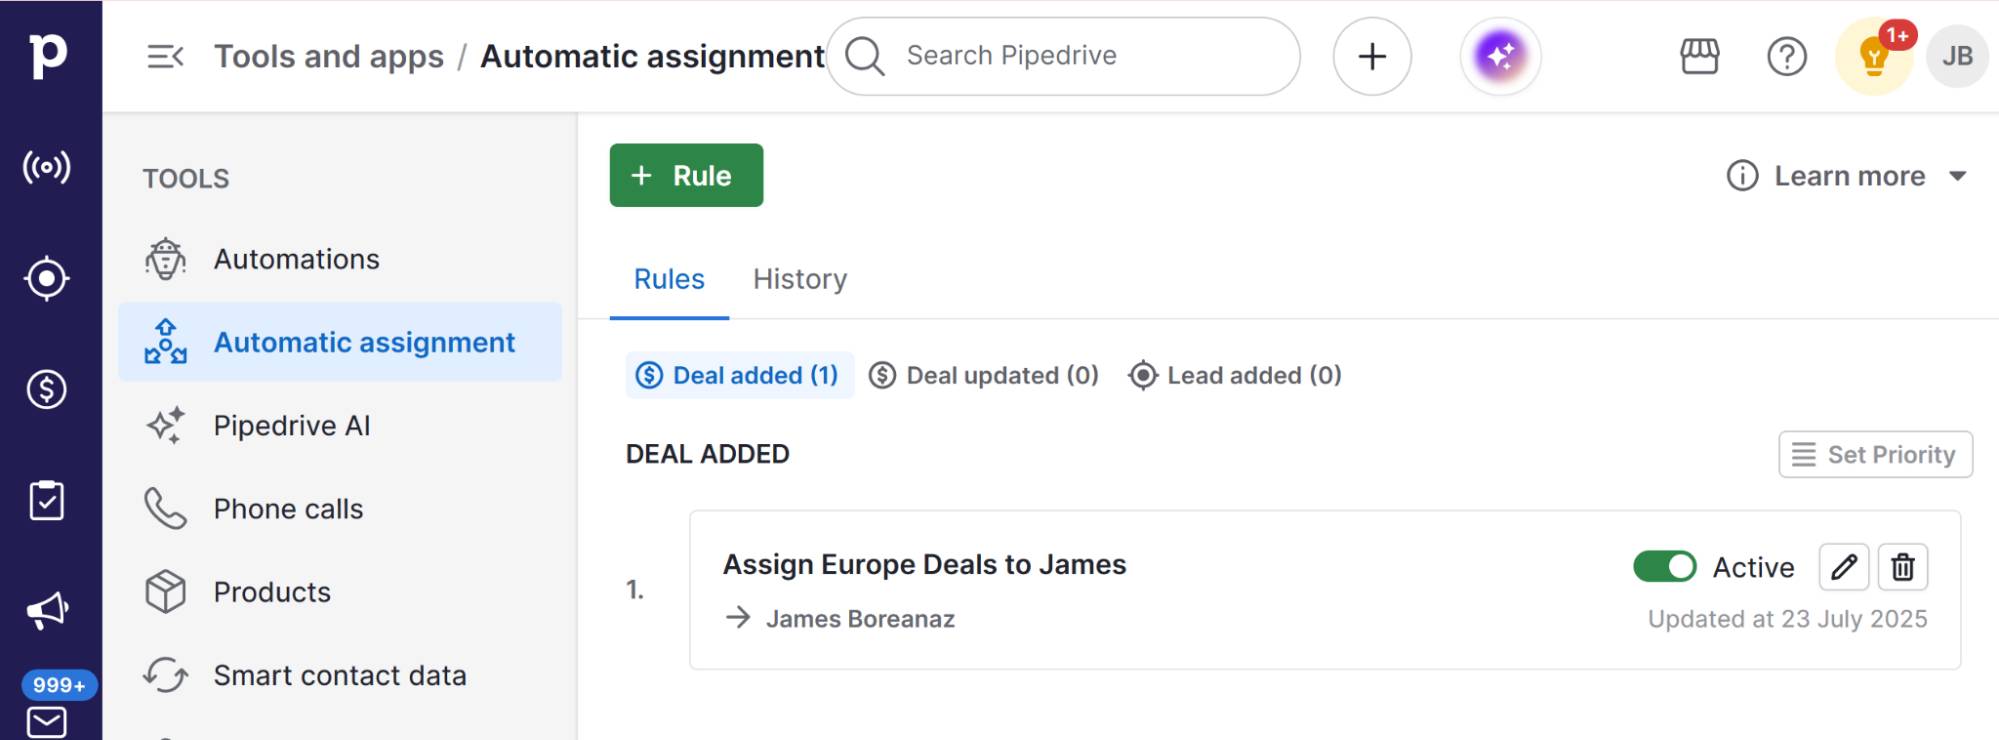This screenshot has height=740, width=1999.
Task: Click the 999+ unread mail badge
Action: pos(59,685)
